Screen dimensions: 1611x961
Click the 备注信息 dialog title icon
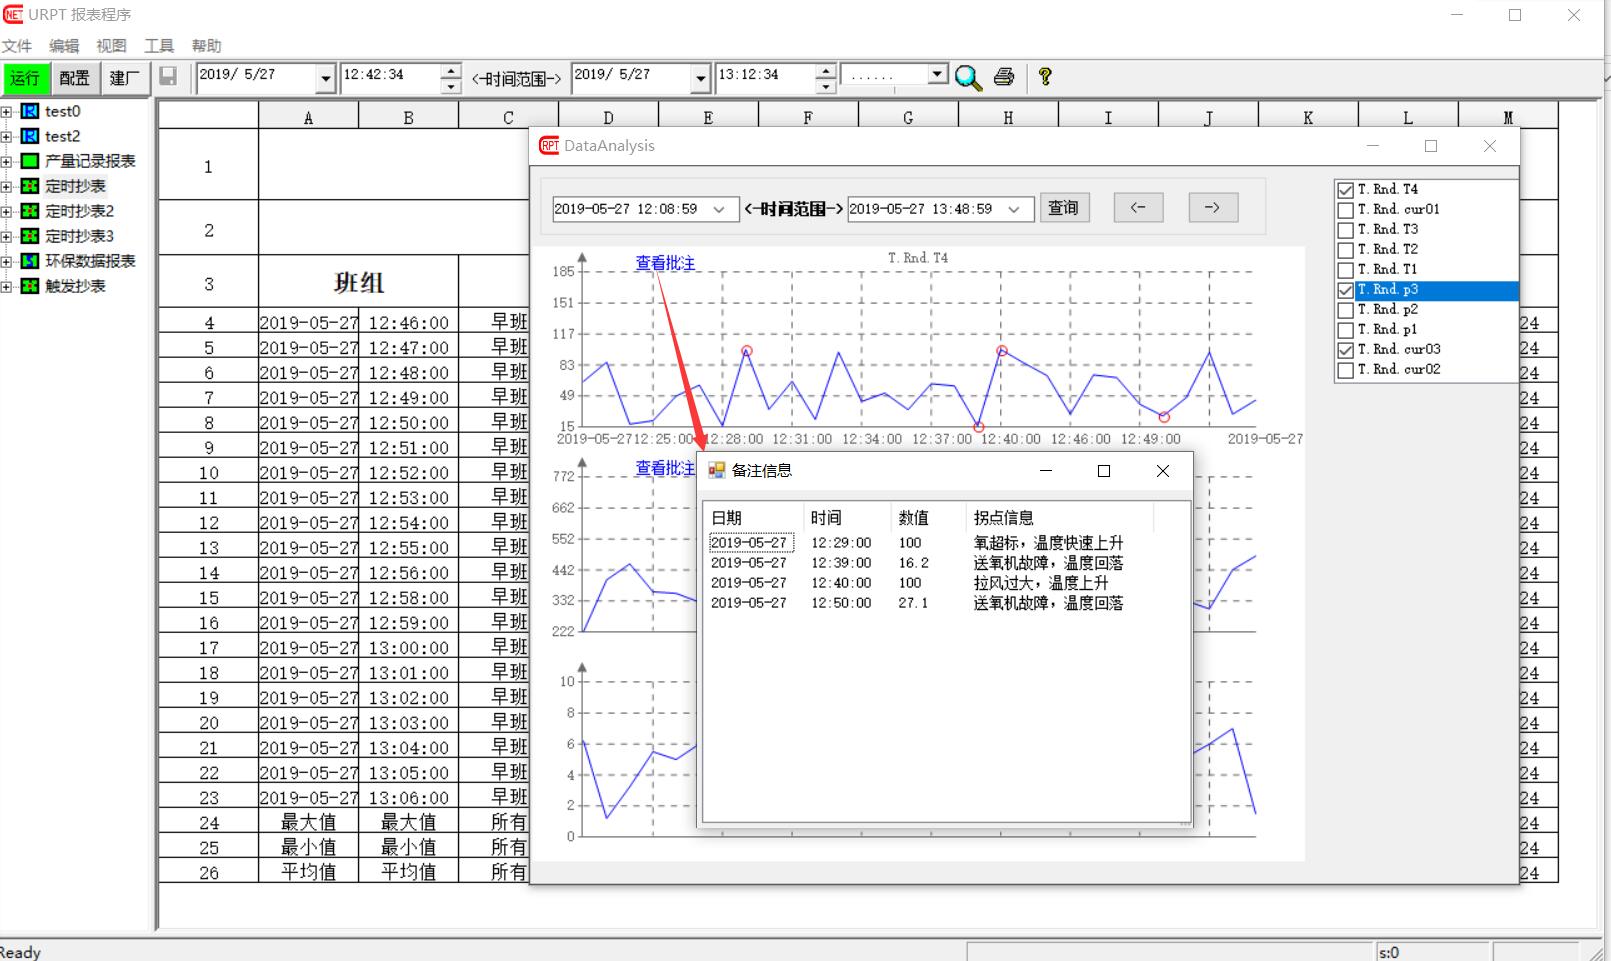716,471
